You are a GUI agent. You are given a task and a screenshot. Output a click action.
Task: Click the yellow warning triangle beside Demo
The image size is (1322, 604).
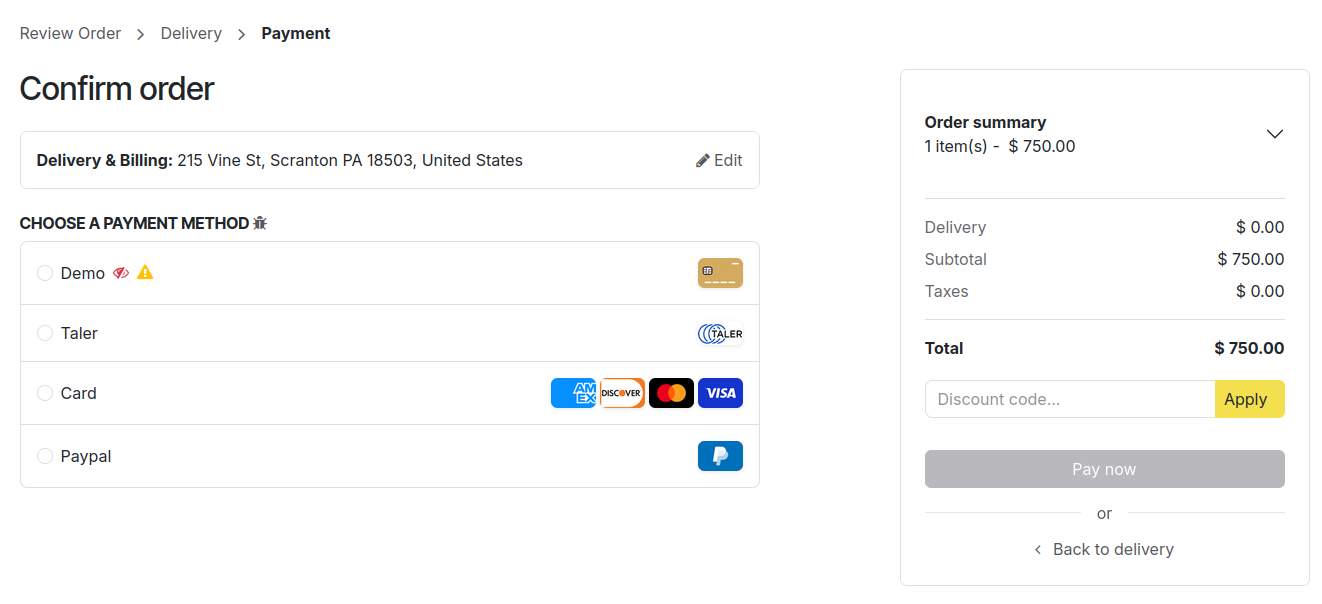click(145, 272)
